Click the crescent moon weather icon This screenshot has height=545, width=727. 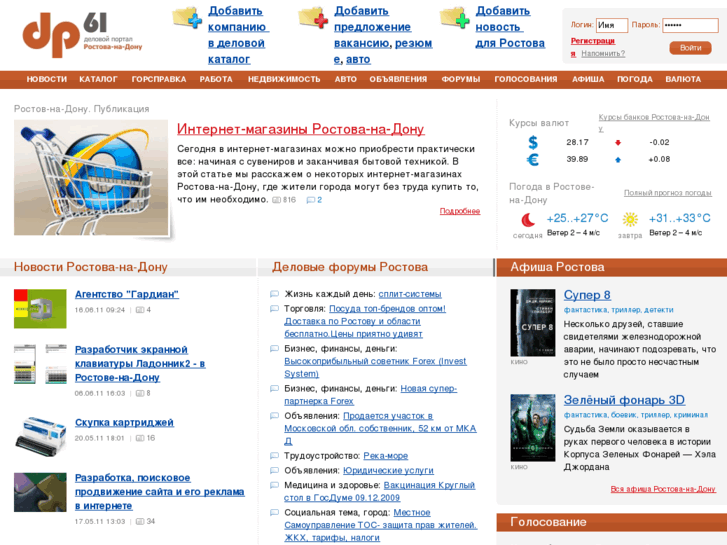528,219
